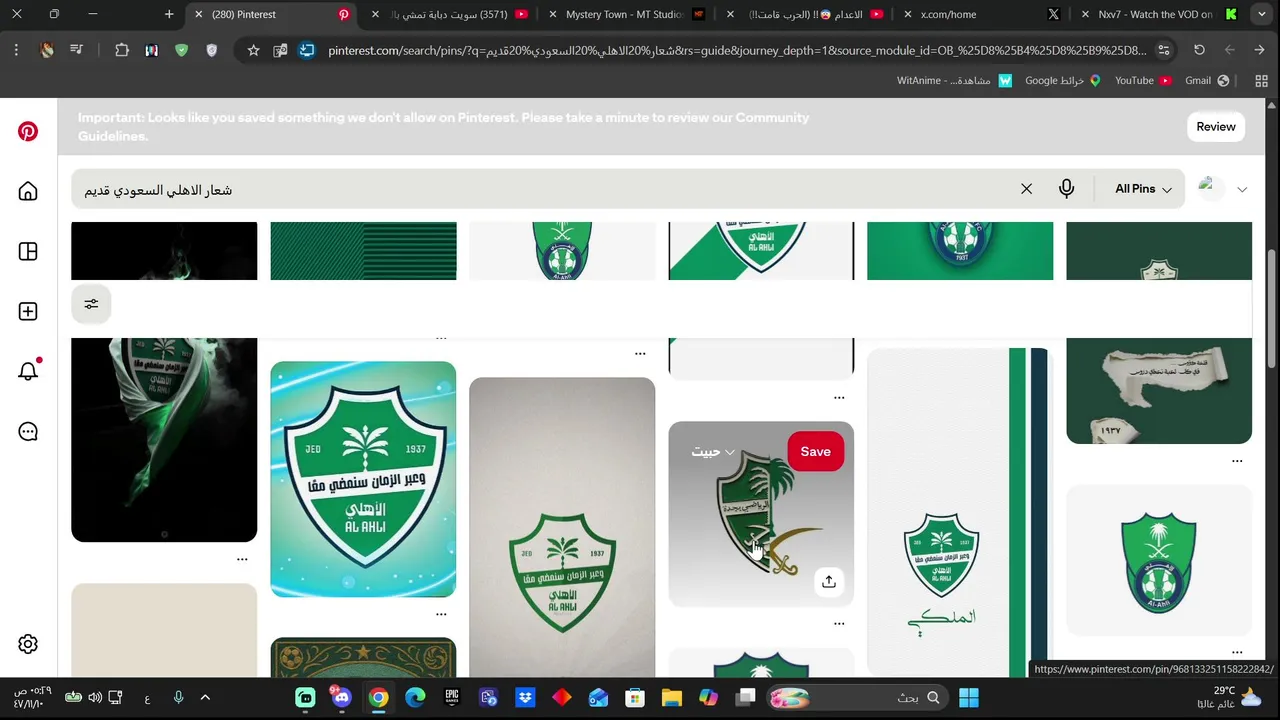Open Dropbox from the taskbar

pos(525,697)
